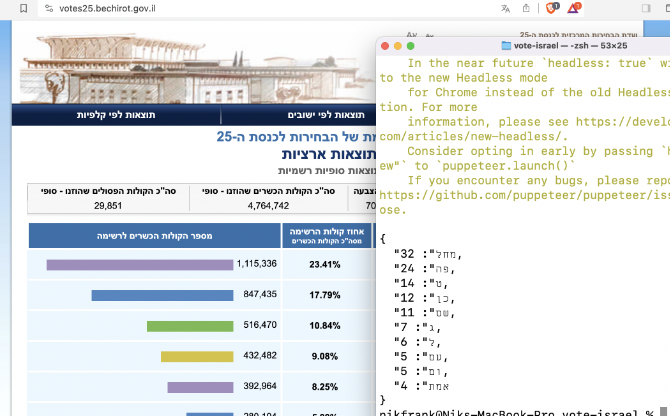Click the blue bar for 847,435 votes
Viewport: 670px width, 416px height.
[x=162, y=295]
